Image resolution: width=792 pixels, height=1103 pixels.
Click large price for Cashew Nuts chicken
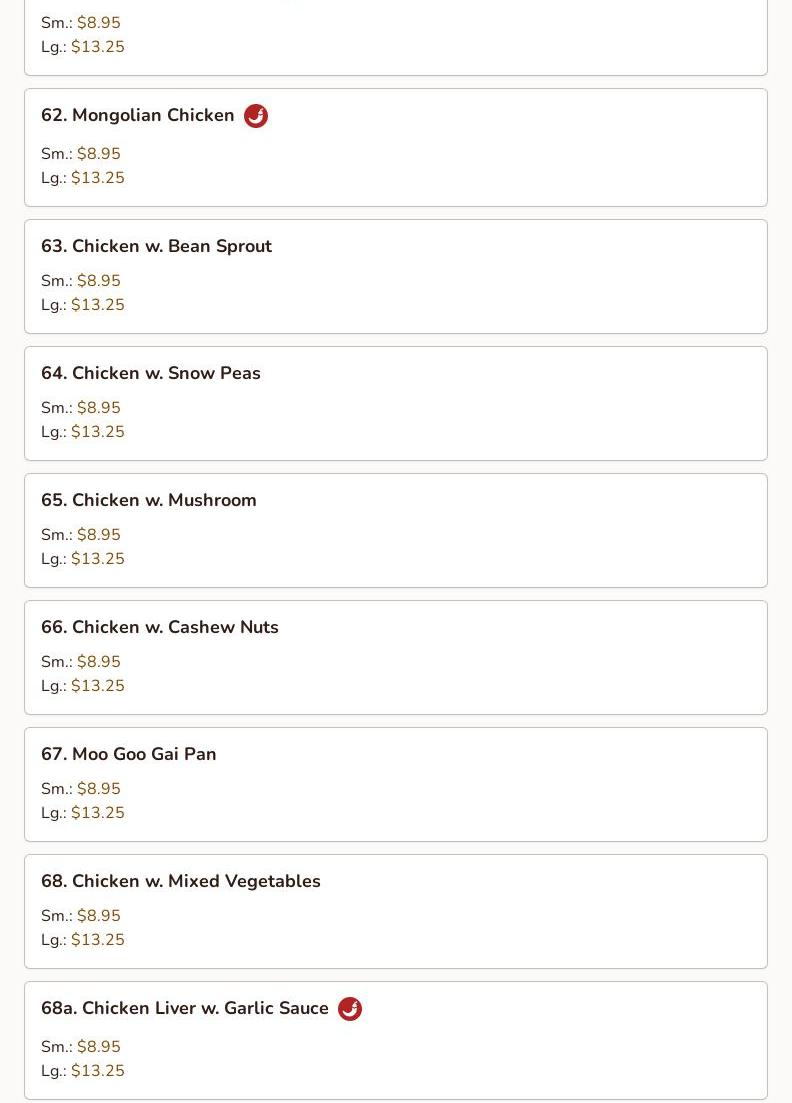pyautogui.click(x=97, y=686)
